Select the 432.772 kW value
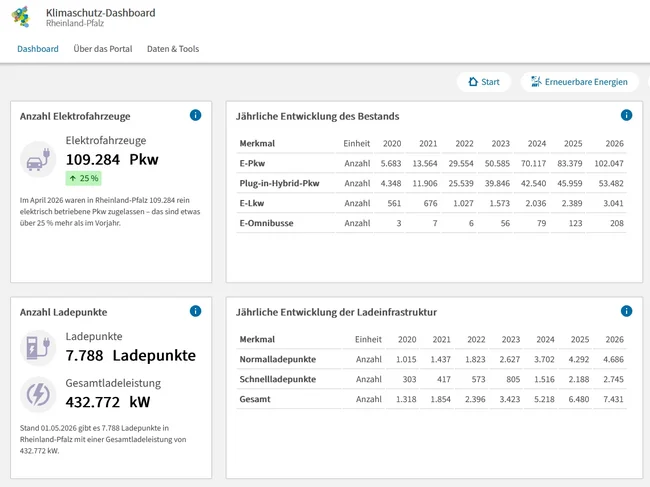Screen dimensions: 650x487 click(108, 402)
